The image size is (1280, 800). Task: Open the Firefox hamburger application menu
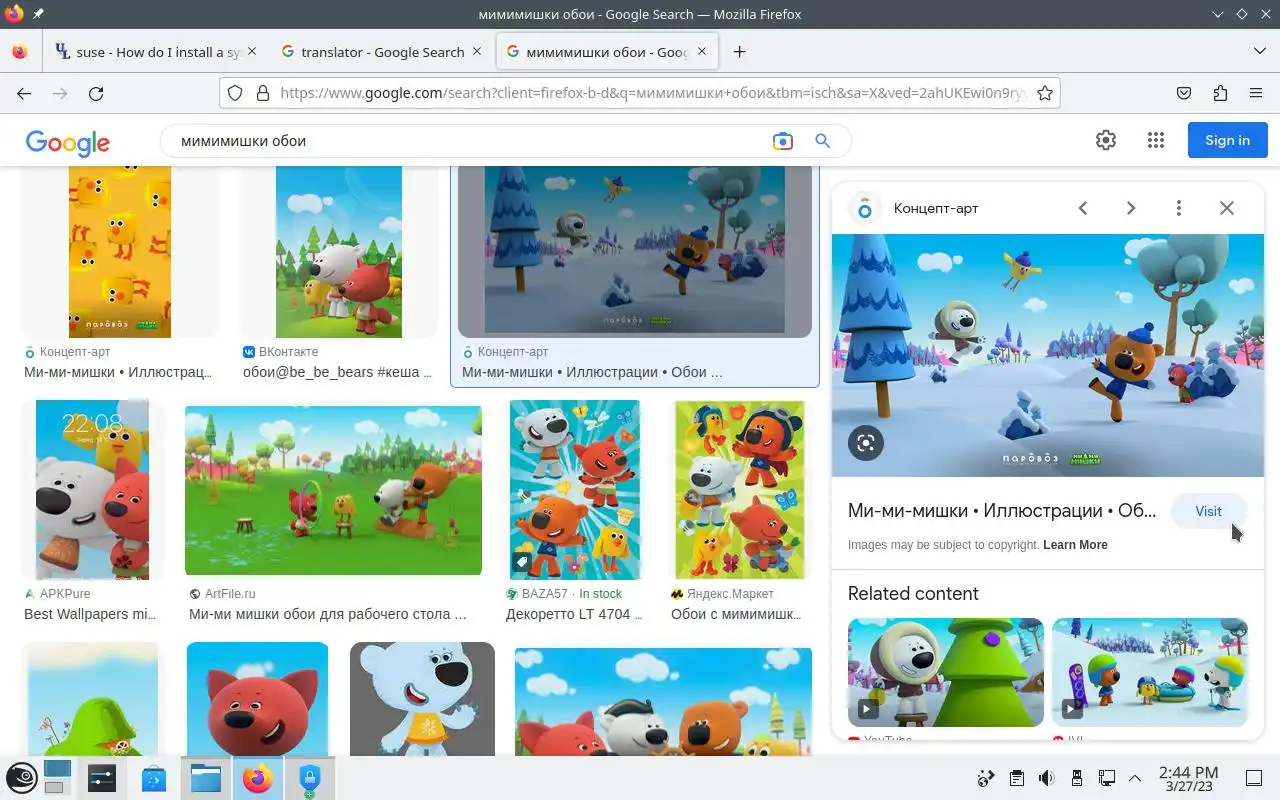tap(1256, 93)
